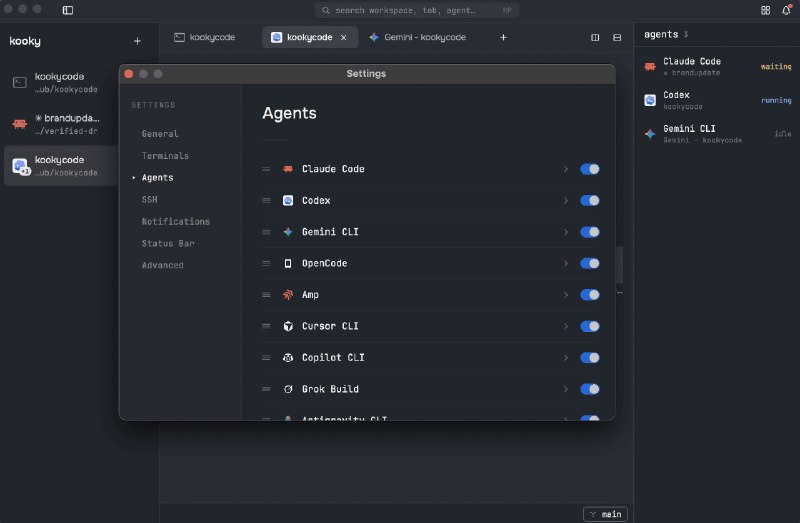The width and height of the screenshot is (800, 523).
Task: Select the brandupda... workspace in sidebar
Action: 61,124
